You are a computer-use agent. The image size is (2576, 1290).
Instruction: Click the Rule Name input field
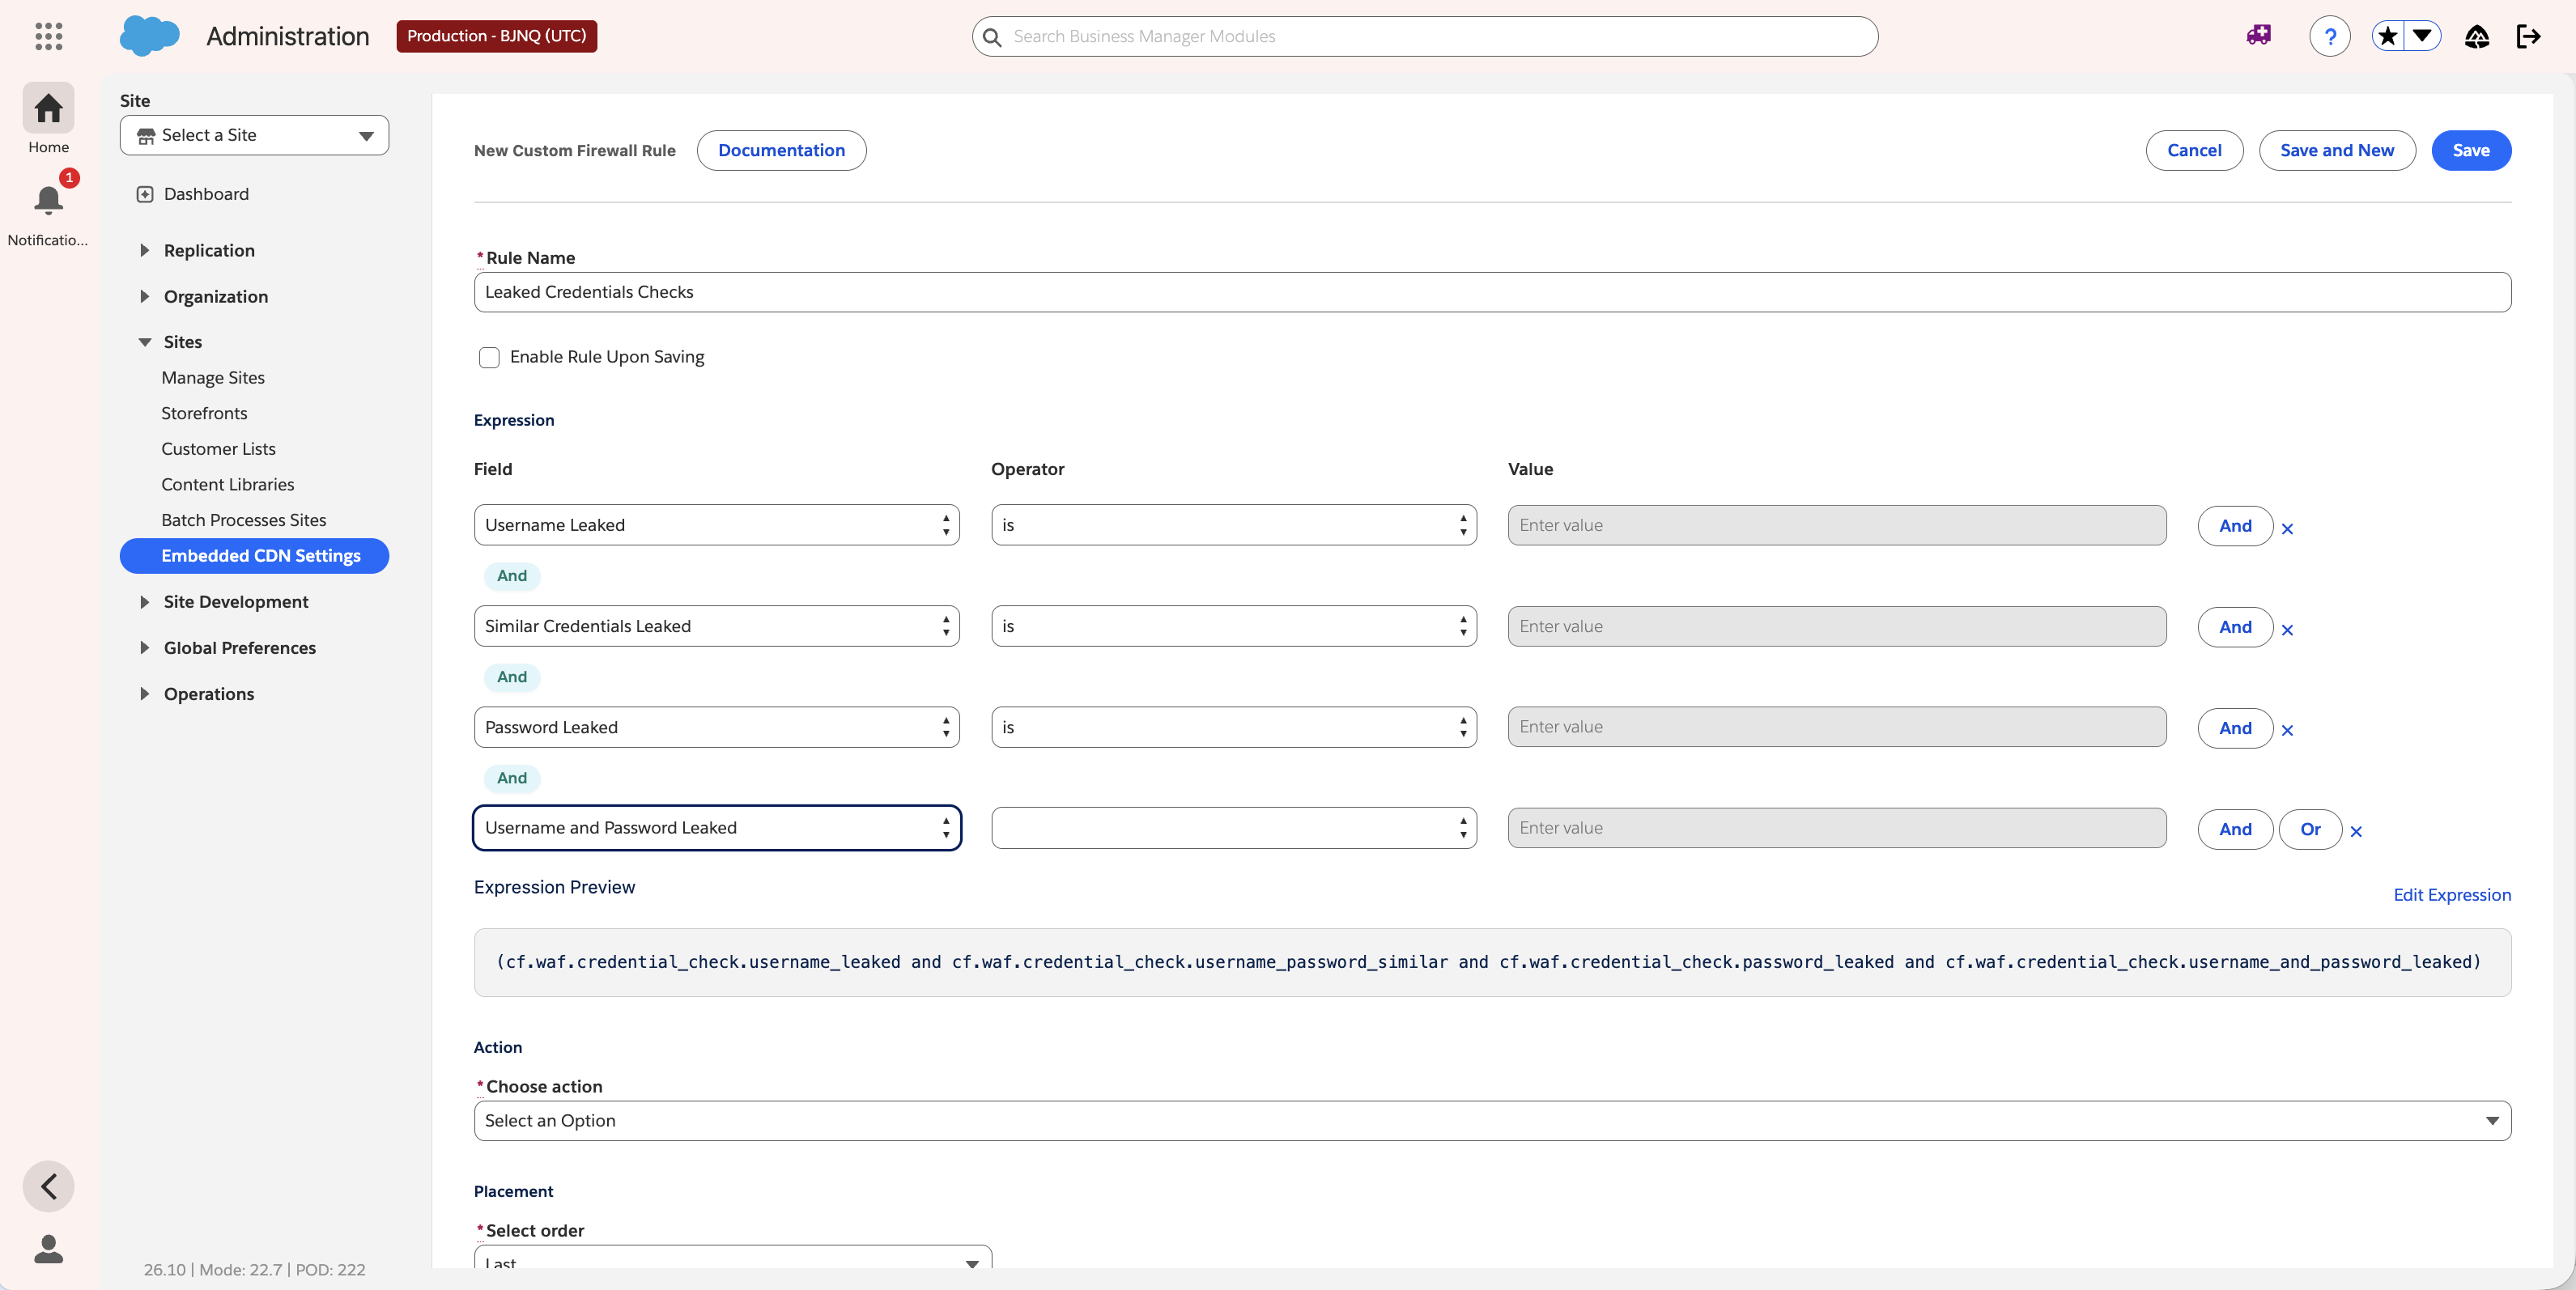point(1492,292)
